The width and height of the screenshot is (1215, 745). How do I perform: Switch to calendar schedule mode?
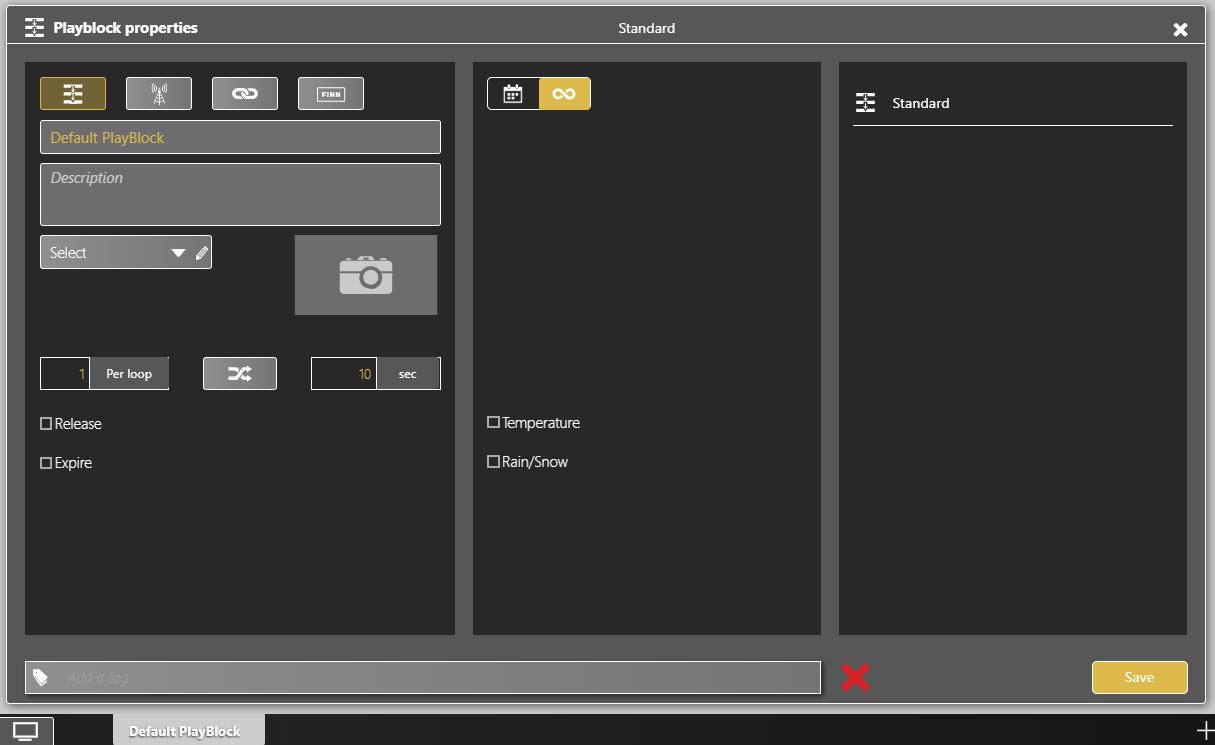513,94
